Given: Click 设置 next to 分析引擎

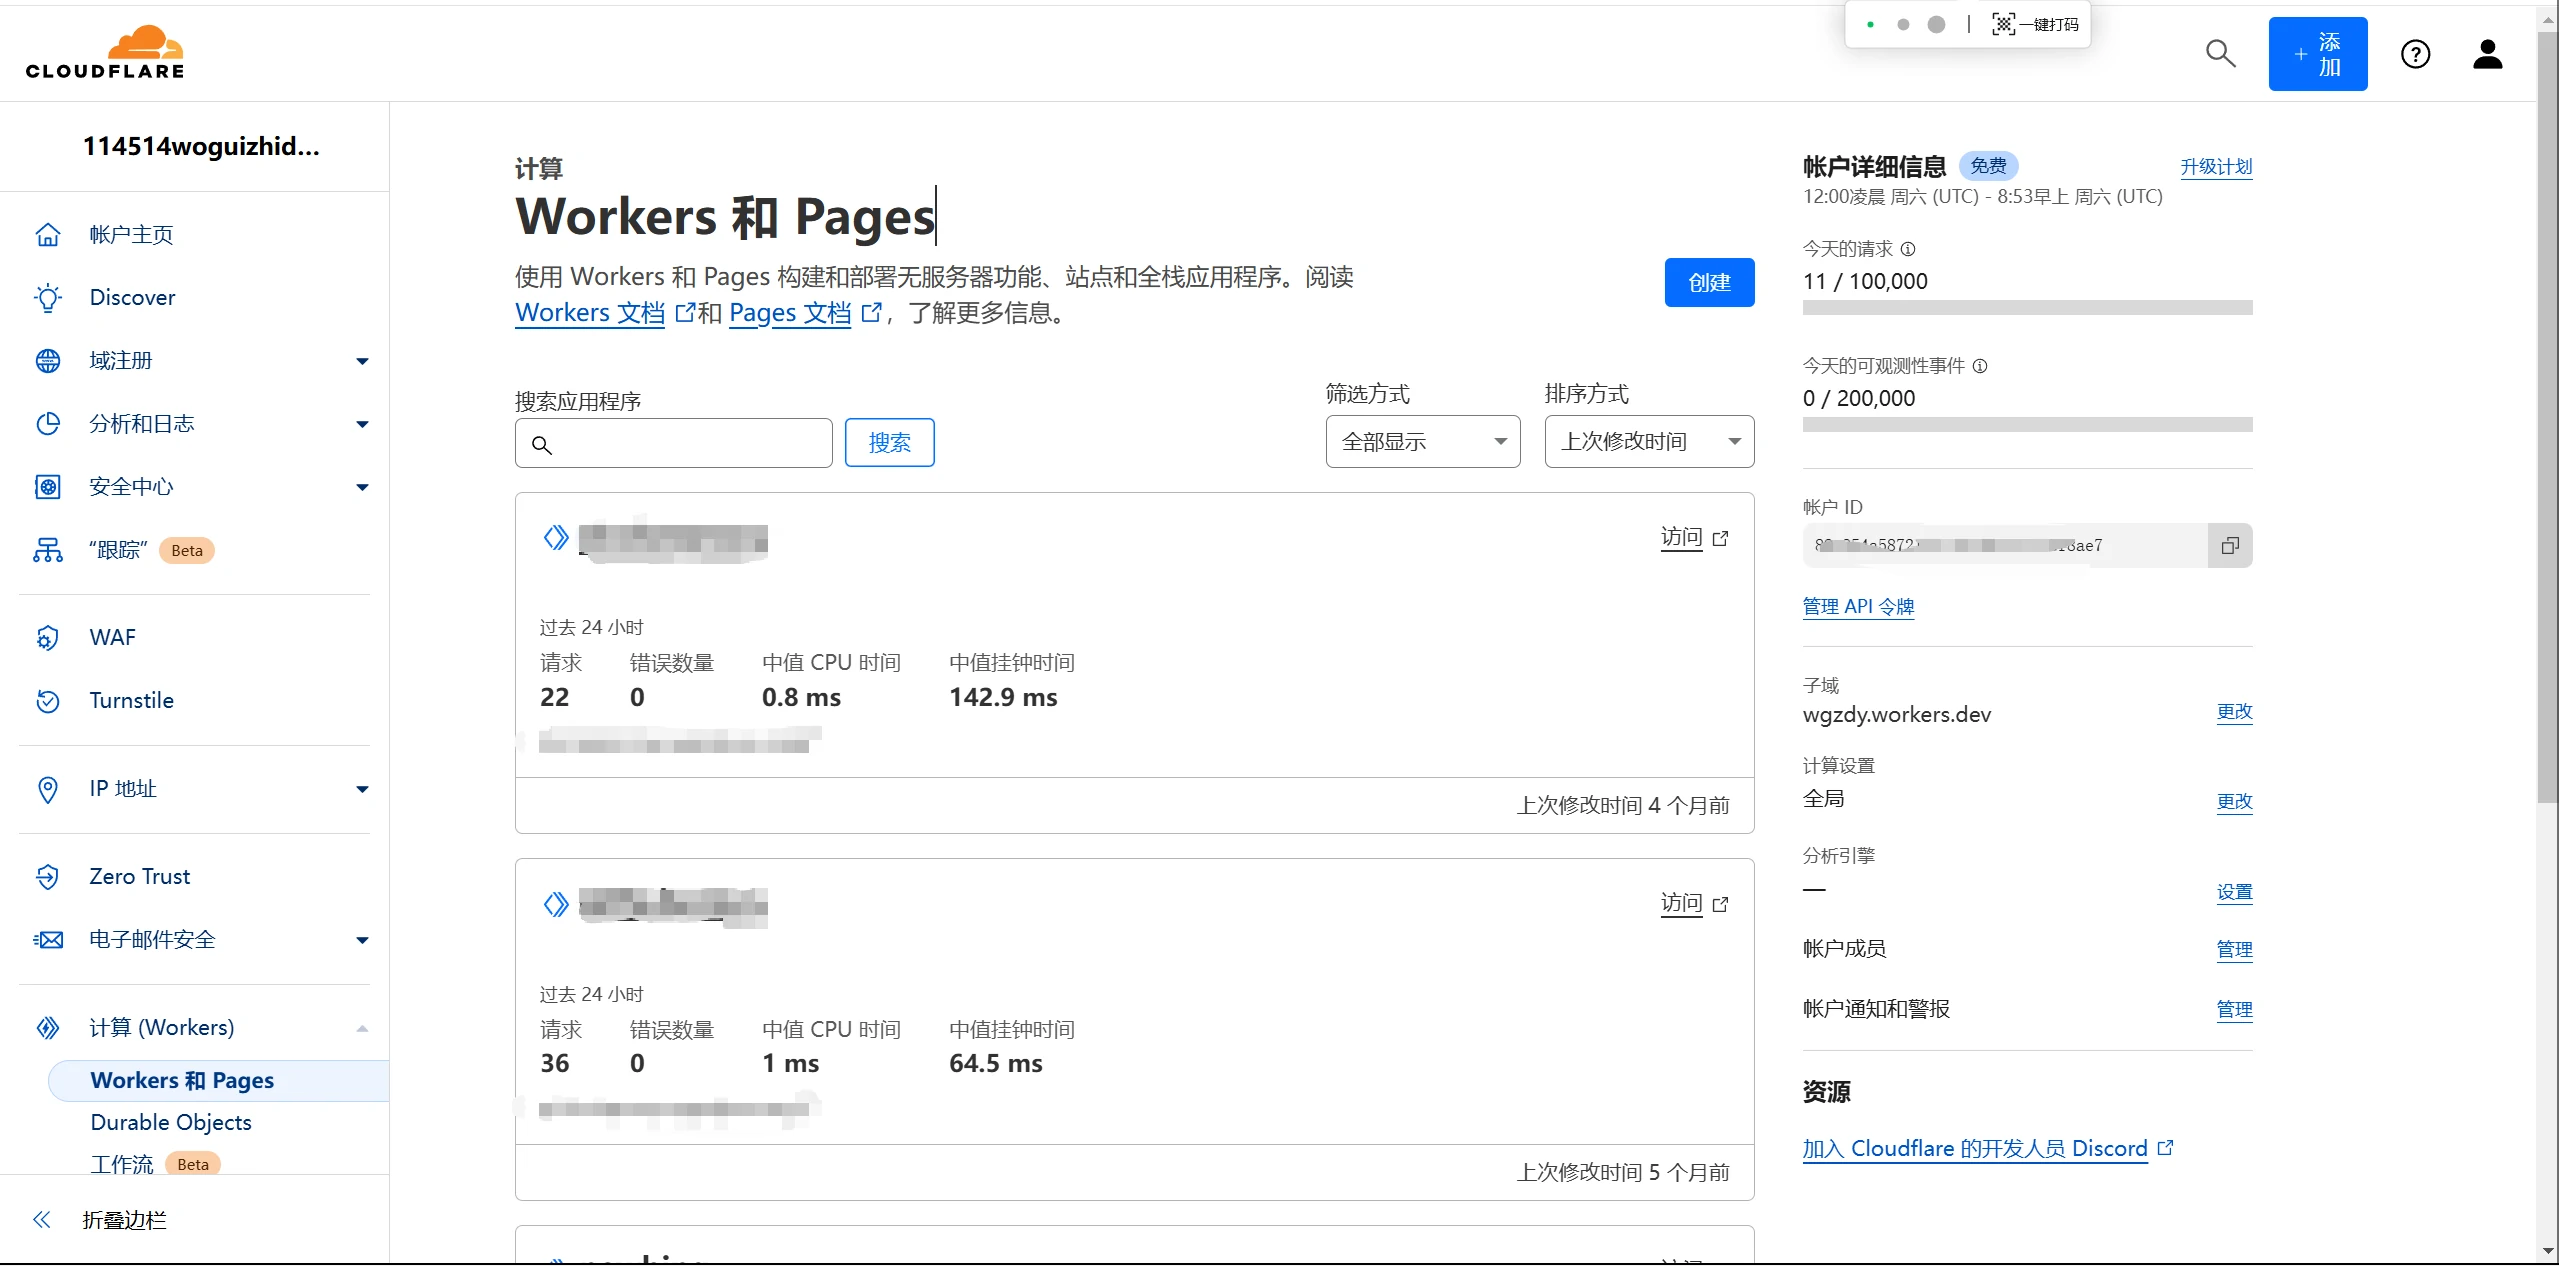Looking at the screenshot, I should [x=2234, y=893].
